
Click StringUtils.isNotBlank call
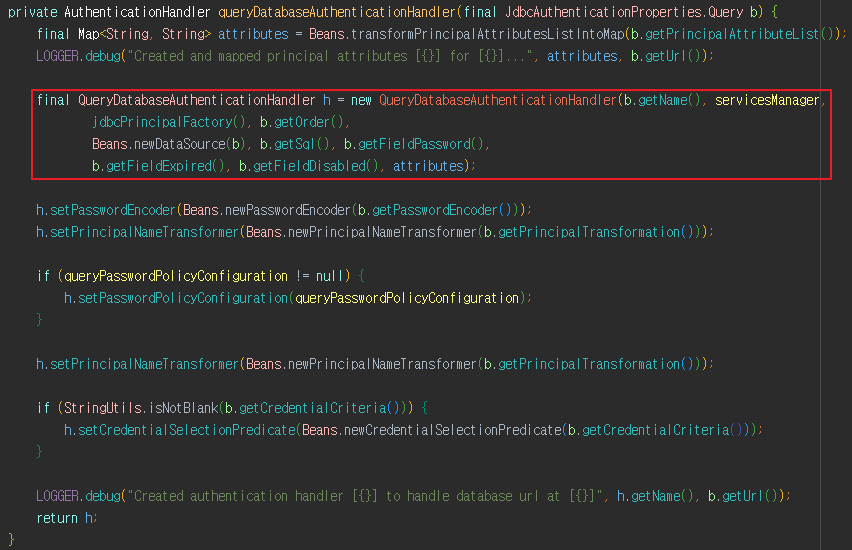pyautogui.click(x=141, y=408)
